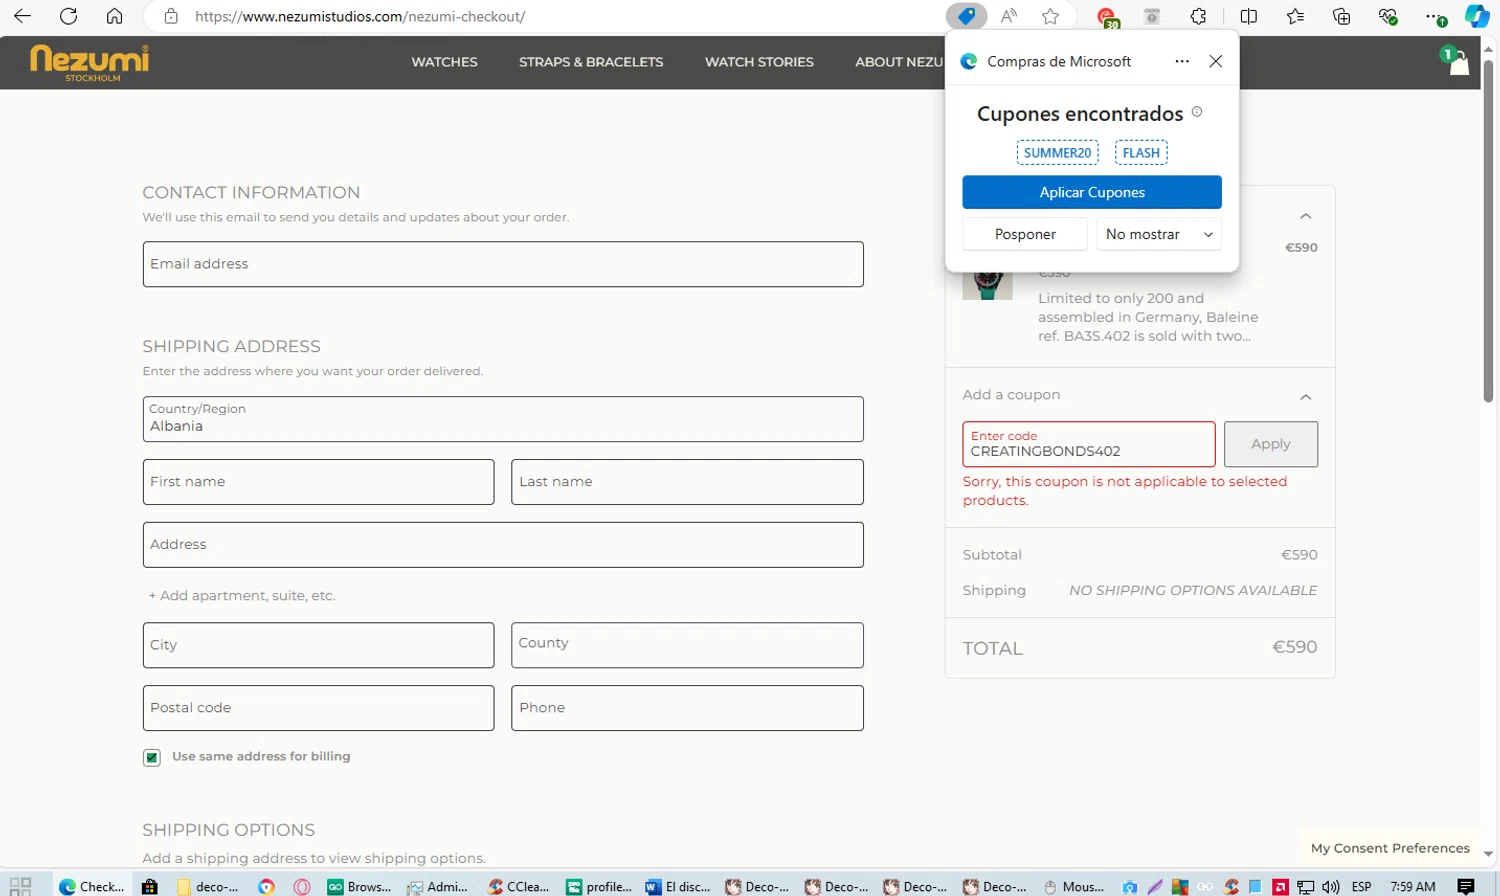This screenshot has height=896, width=1500.
Task: Open Chrome from the taskbar
Action: pos(266,886)
